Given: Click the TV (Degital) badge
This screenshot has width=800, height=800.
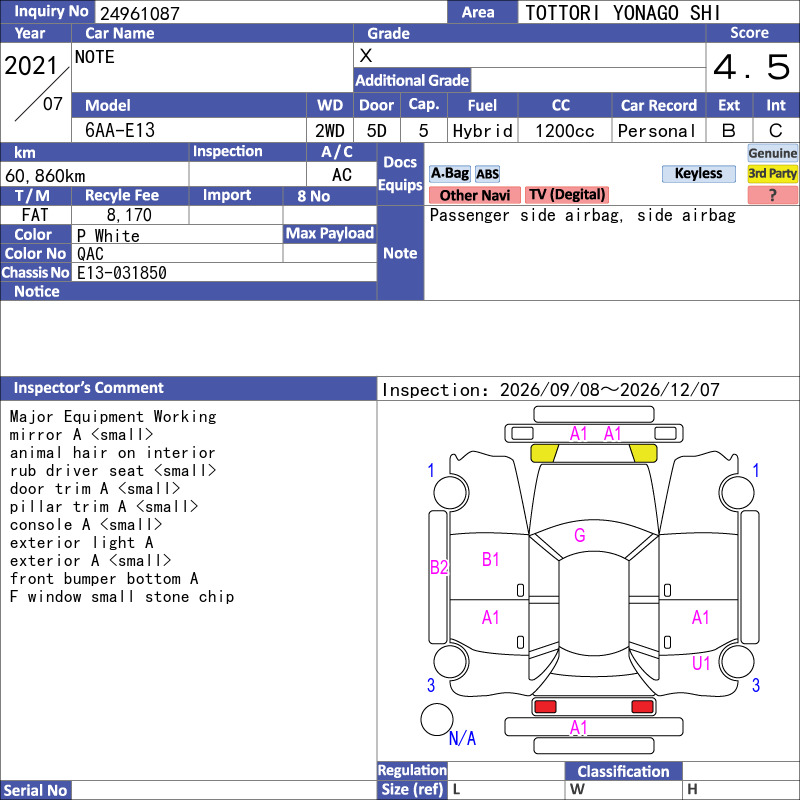Looking at the screenshot, I should coord(567,194).
